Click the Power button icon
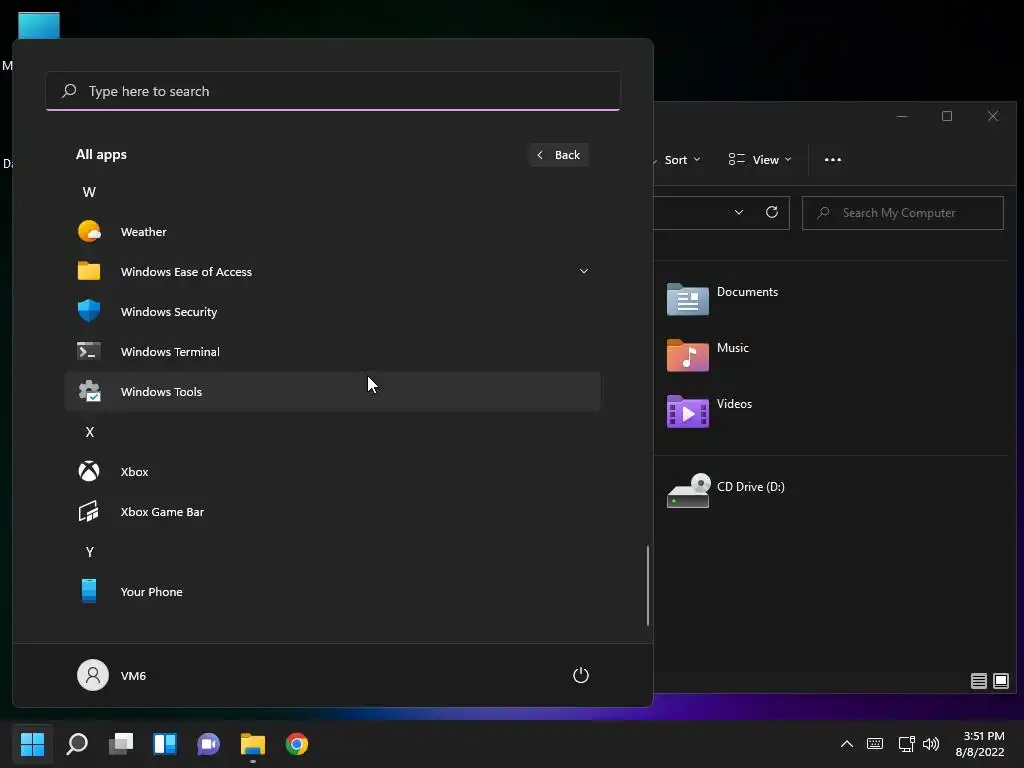 581,675
